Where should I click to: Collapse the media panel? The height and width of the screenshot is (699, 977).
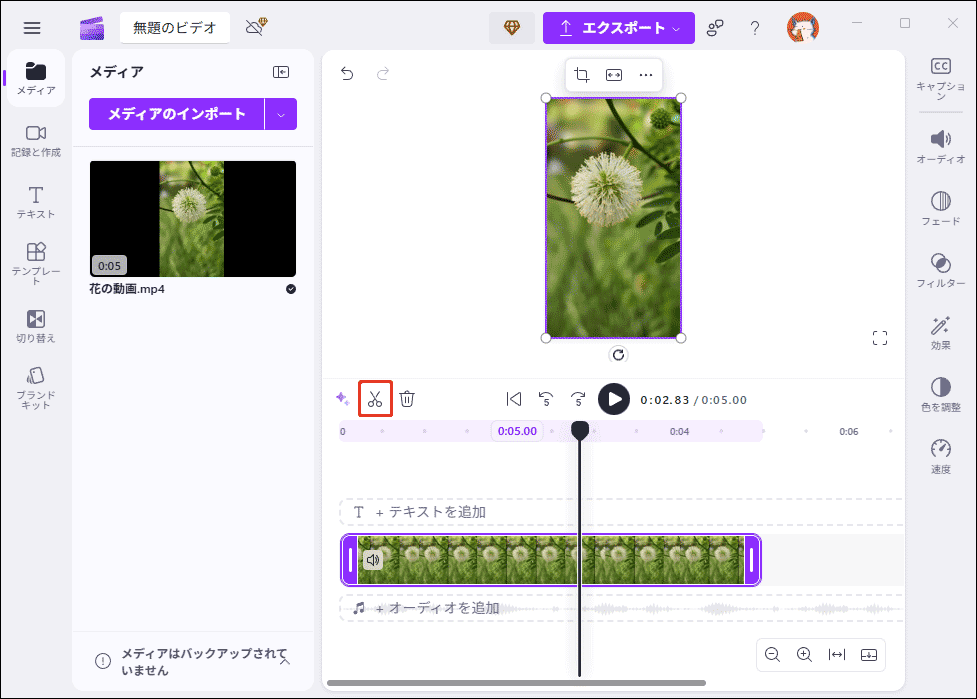(x=281, y=72)
